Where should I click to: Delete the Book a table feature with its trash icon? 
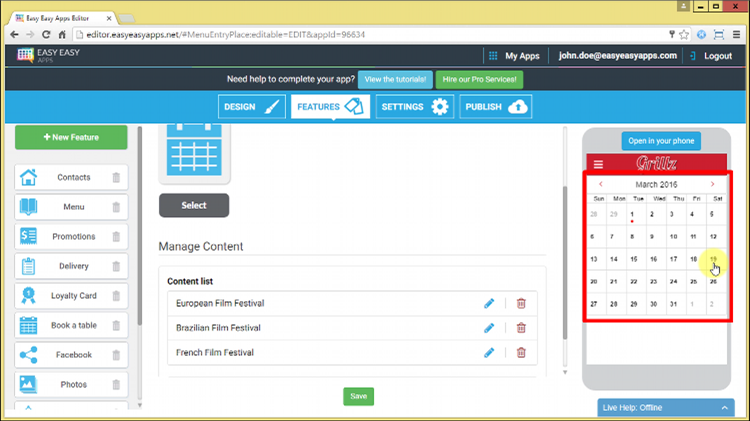116,325
